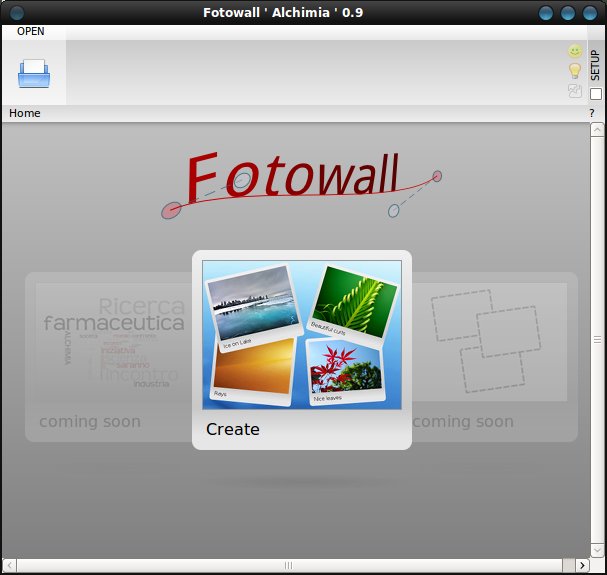The image size is (607, 575).
Task: Click the word cloud coming soon card
Action: [109, 357]
